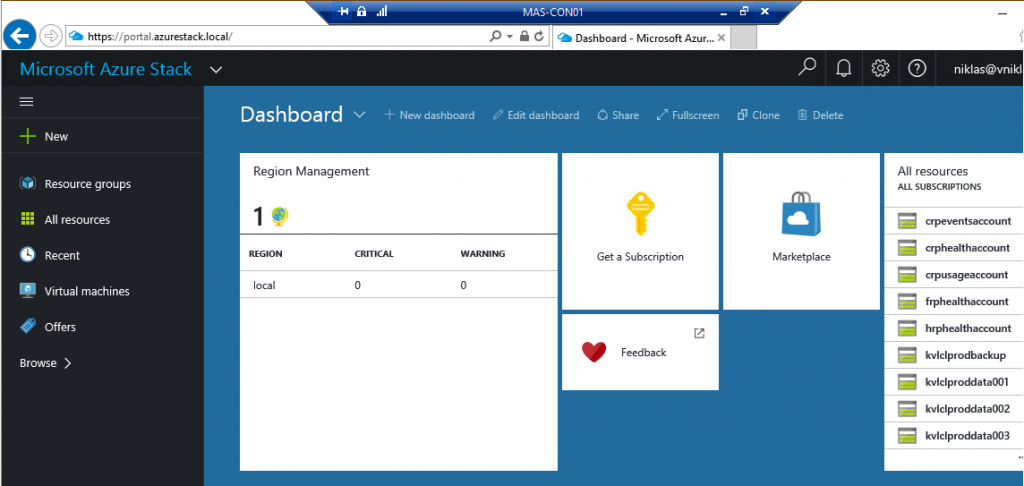Close the Dashboard browser tab
This screenshot has width=1024, height=486.
(721, 38)
